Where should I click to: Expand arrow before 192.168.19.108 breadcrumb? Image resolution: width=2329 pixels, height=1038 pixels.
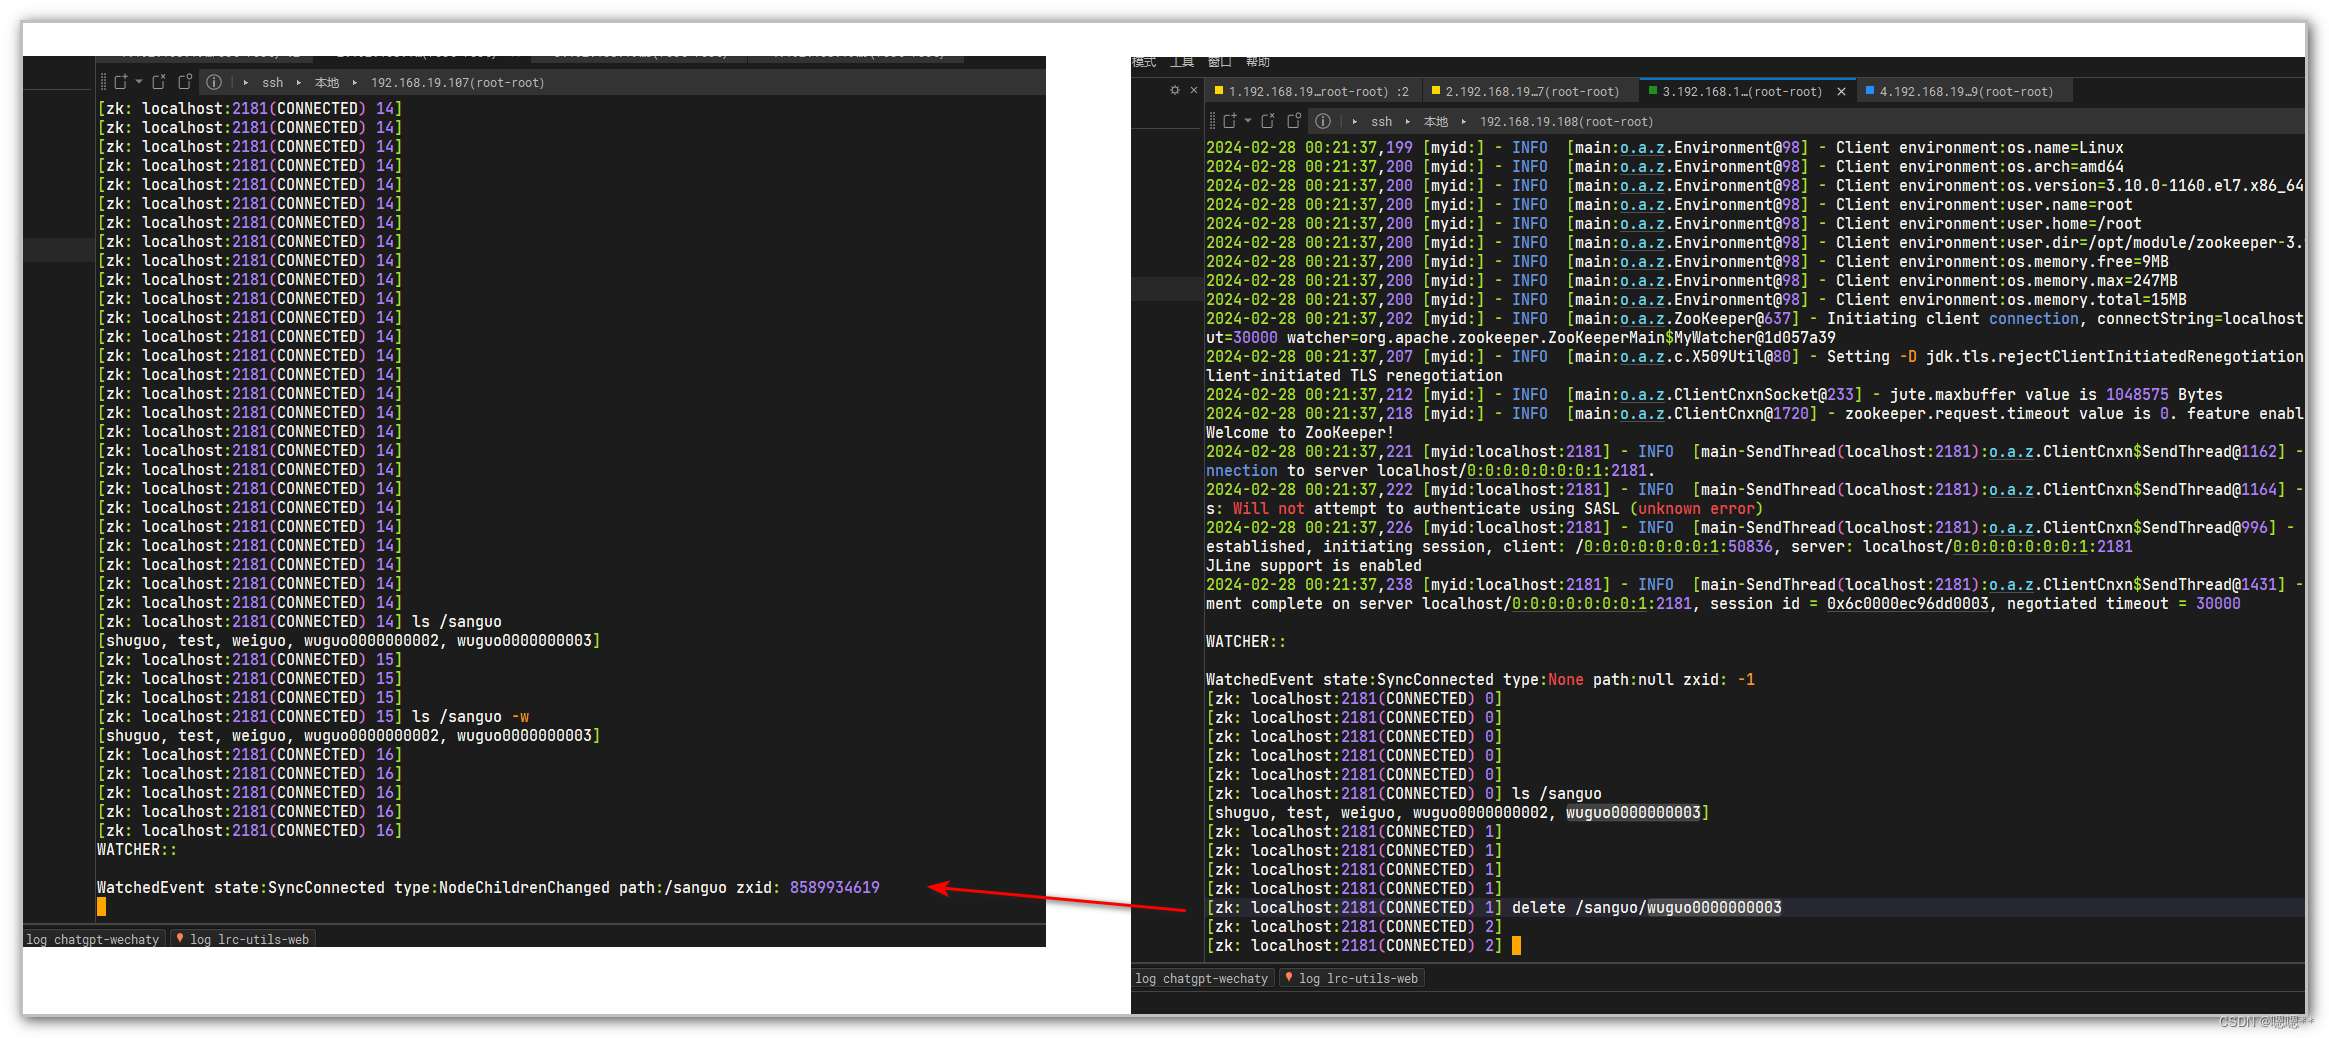point(1464,122)
